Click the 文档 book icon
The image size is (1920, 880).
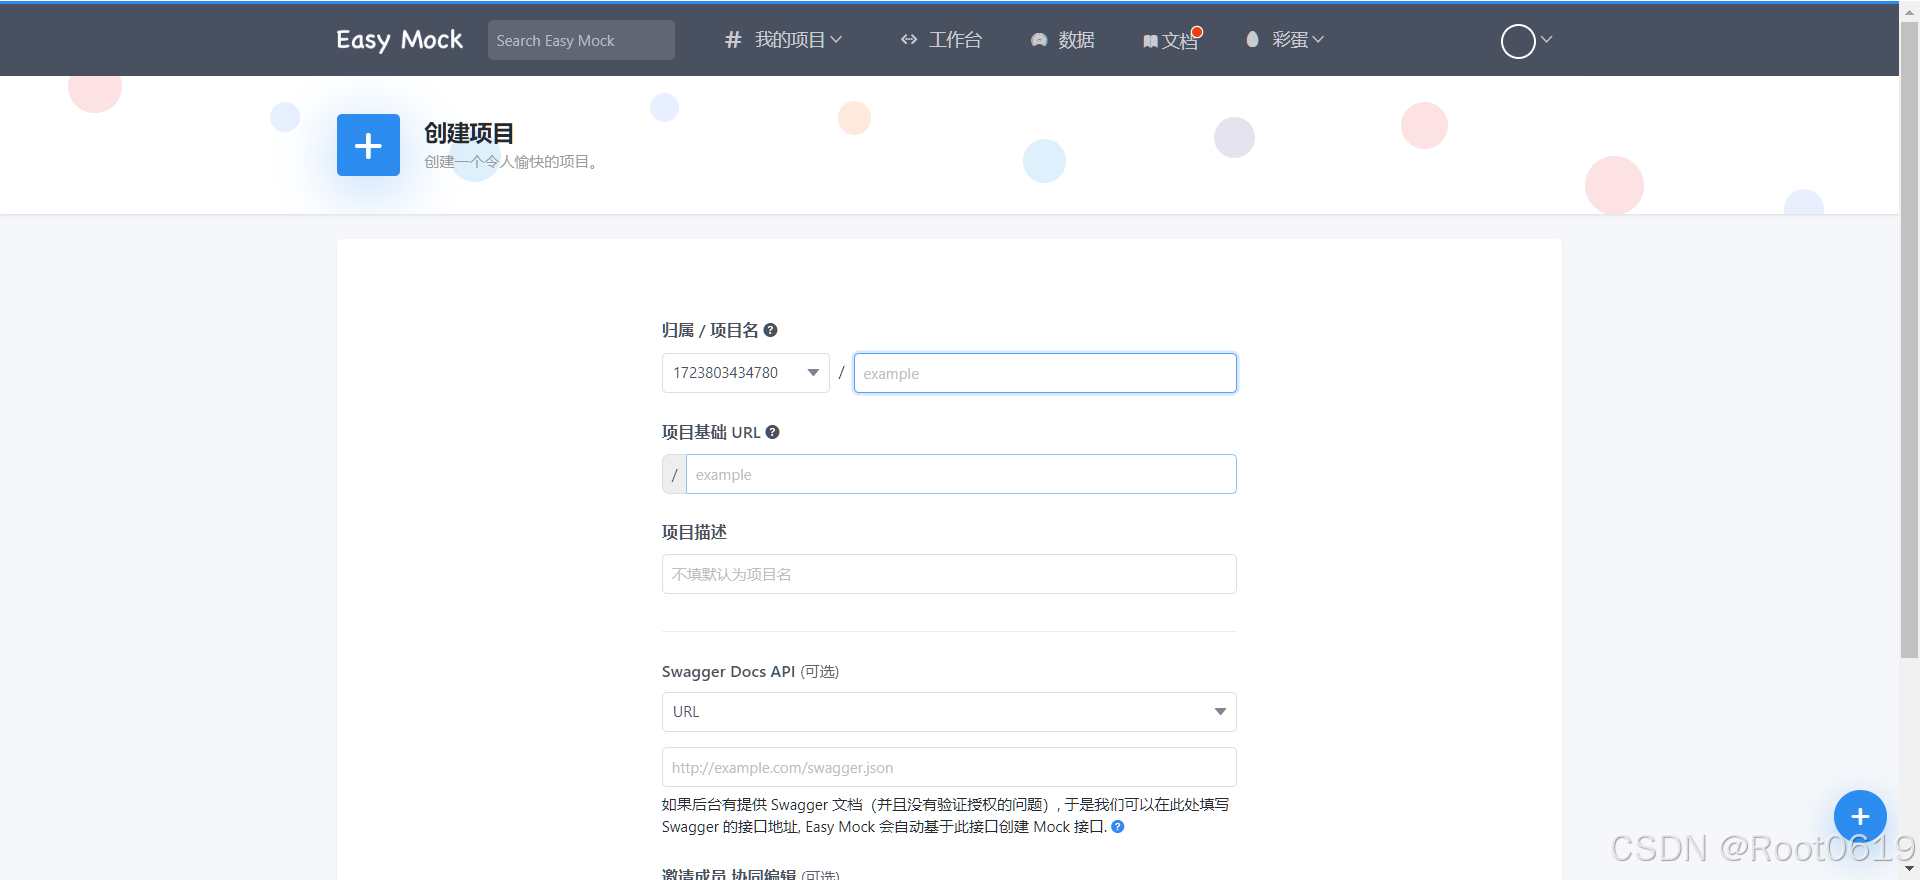1150,41
